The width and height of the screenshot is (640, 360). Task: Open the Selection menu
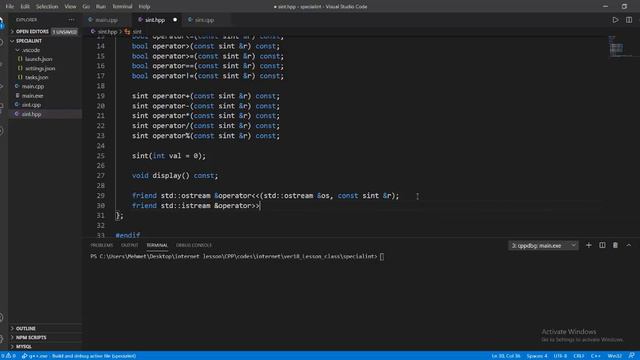coord(47,7)
